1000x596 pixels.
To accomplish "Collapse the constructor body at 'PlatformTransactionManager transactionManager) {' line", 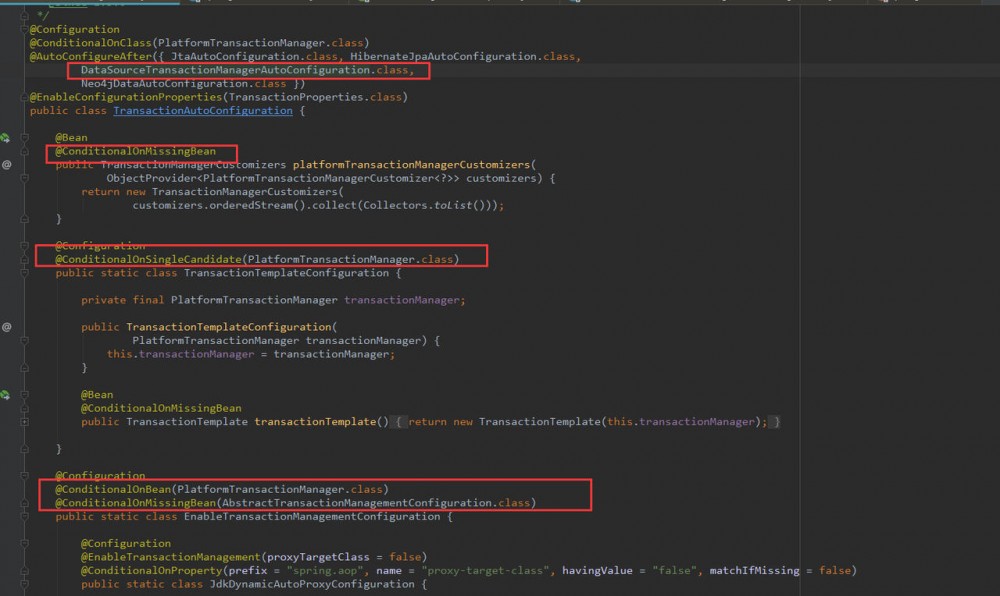I will (x=24, y=340).
